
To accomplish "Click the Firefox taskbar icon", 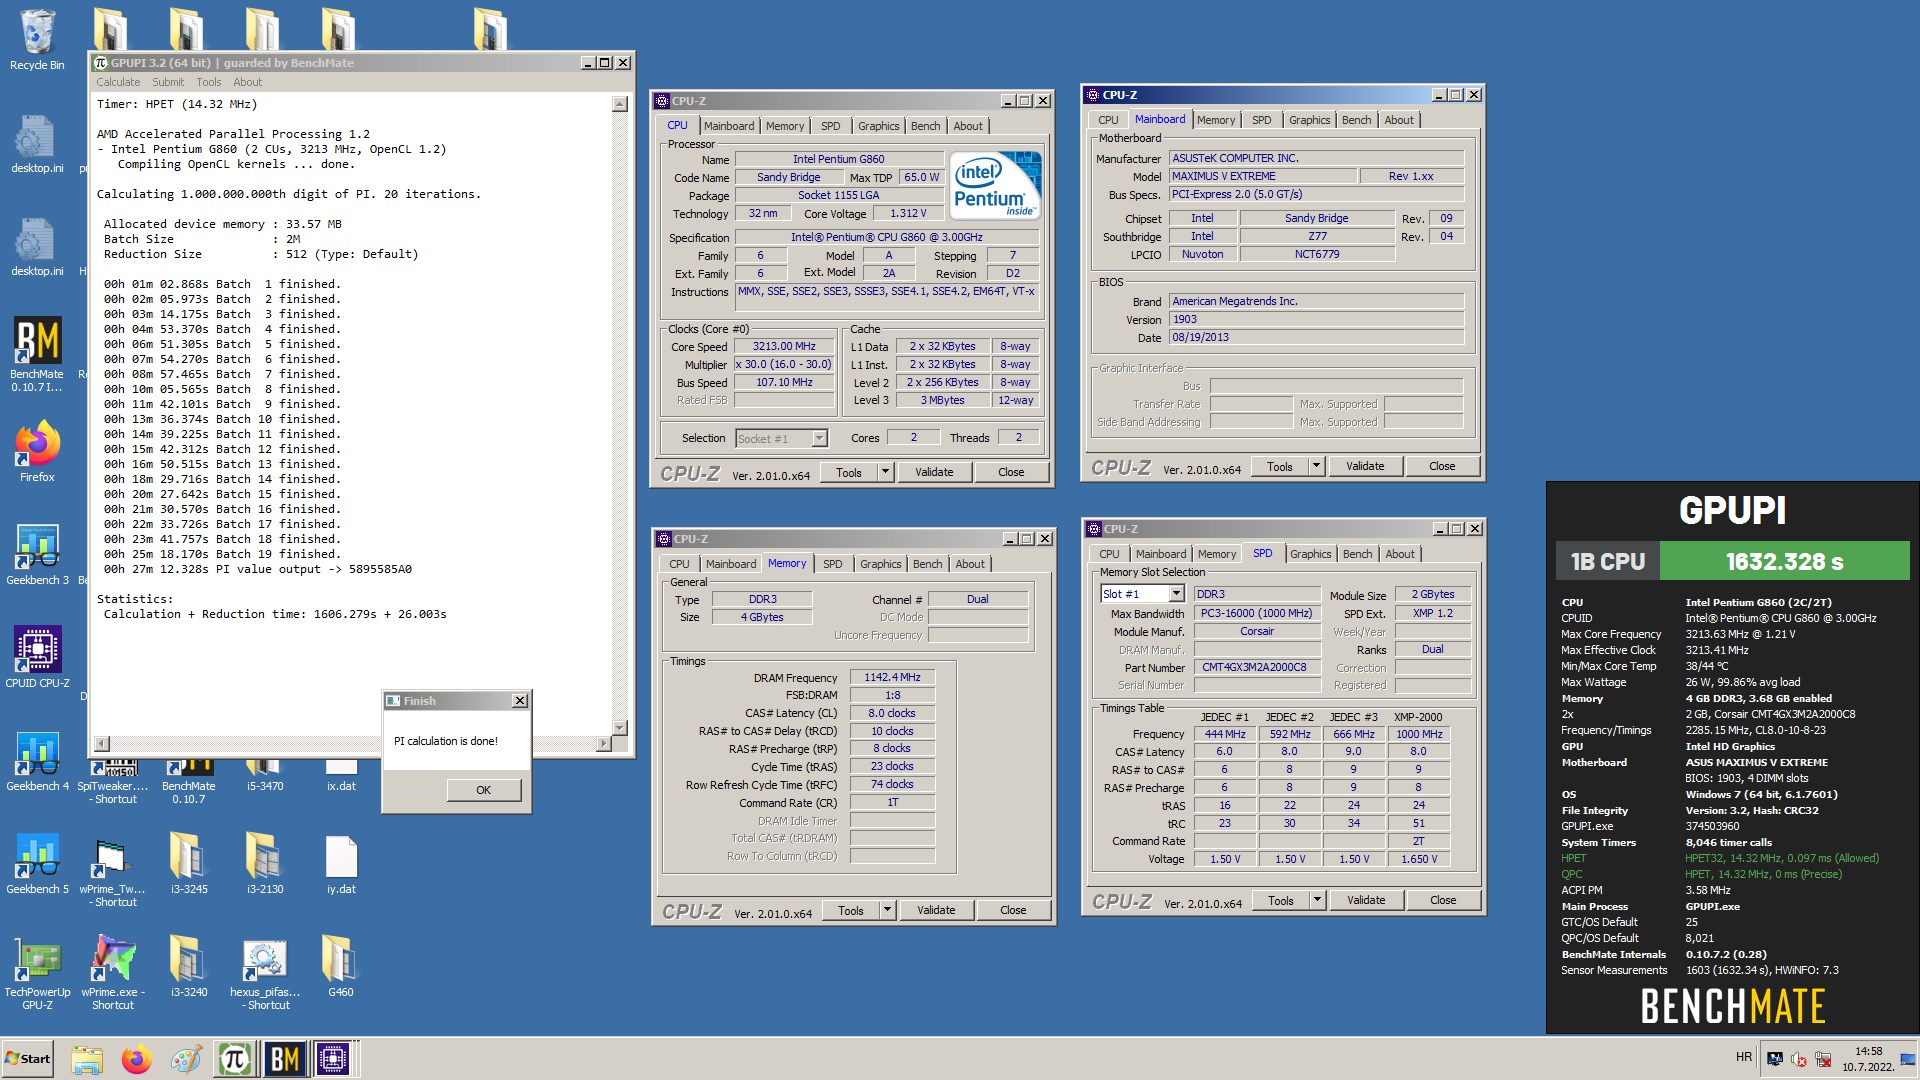I will [136, 1059].
